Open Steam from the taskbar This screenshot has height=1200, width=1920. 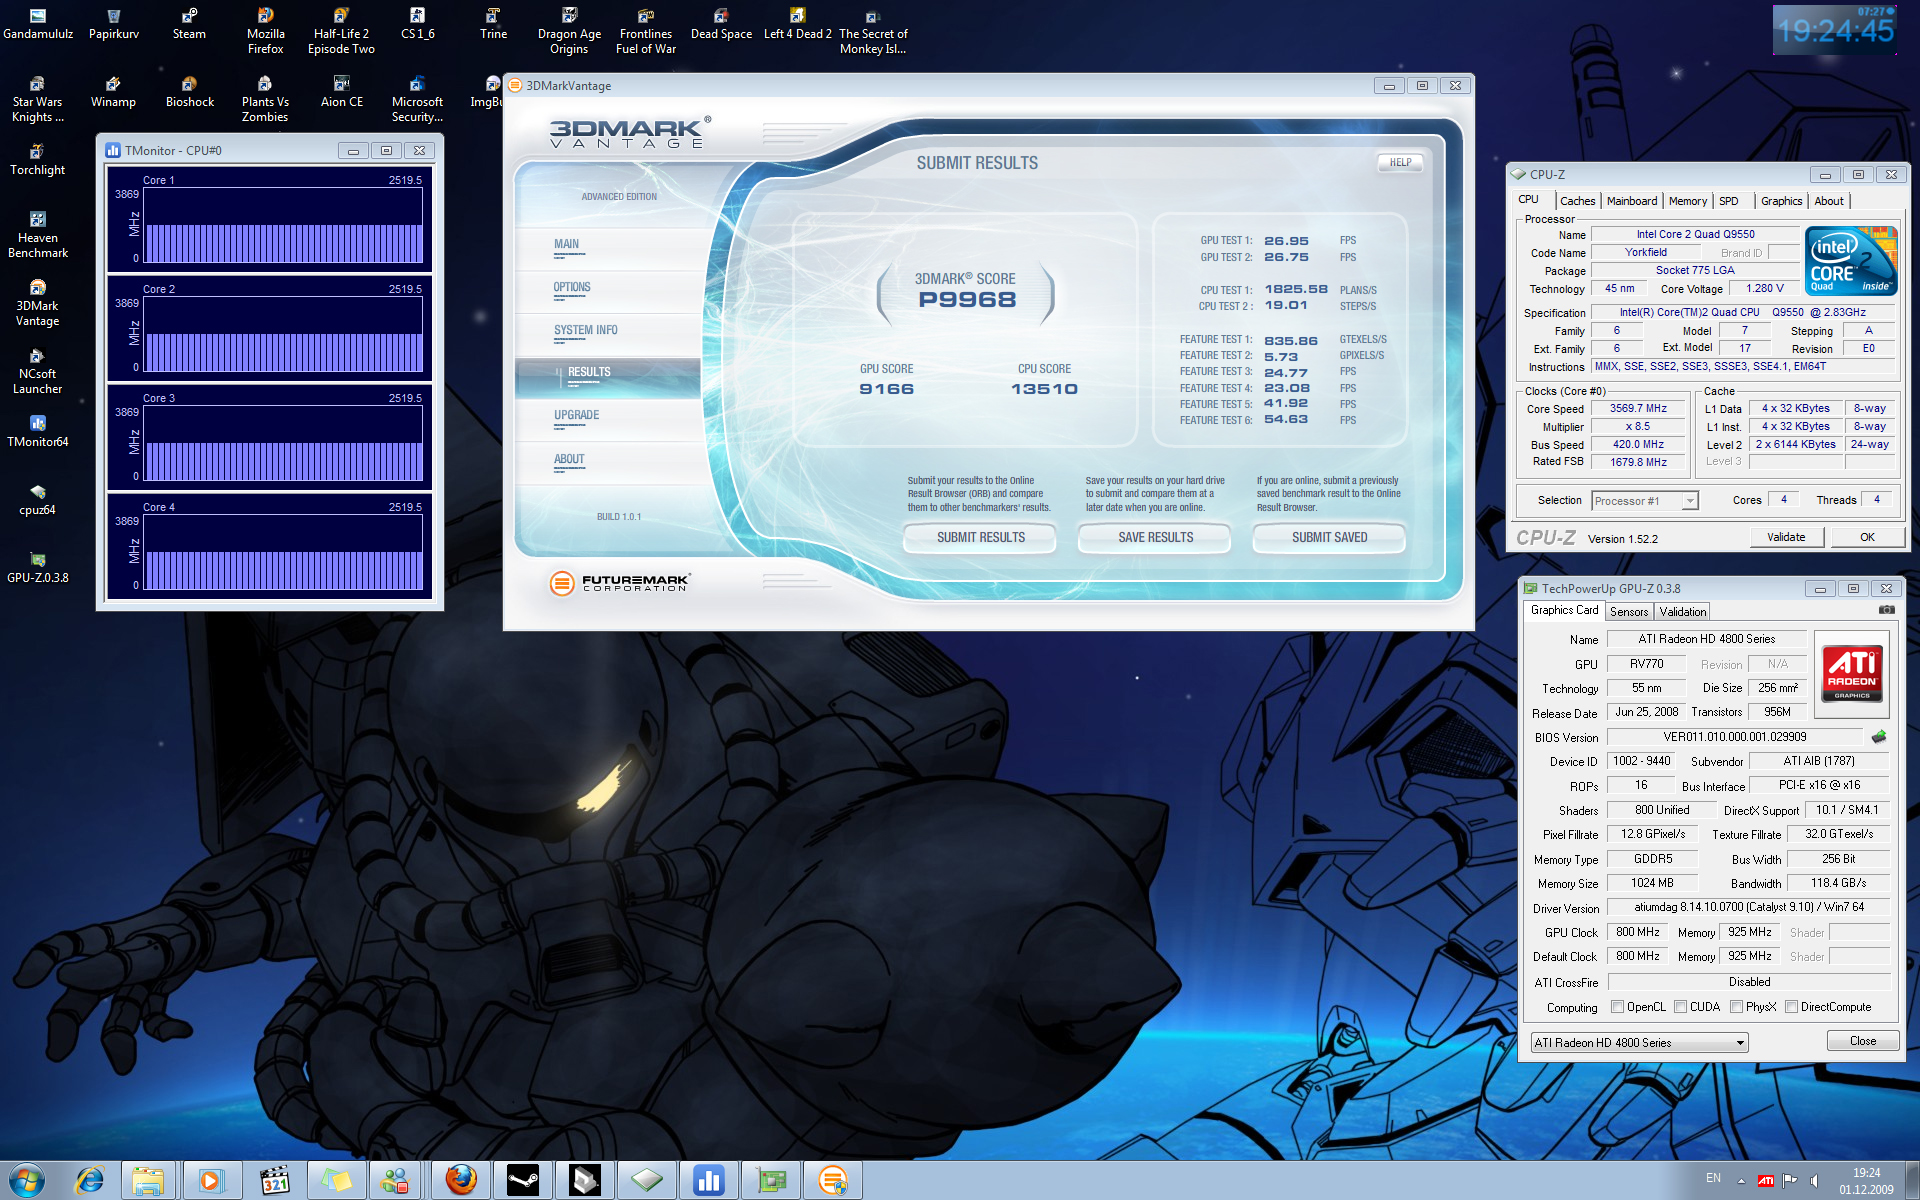tap(523, 1181)
